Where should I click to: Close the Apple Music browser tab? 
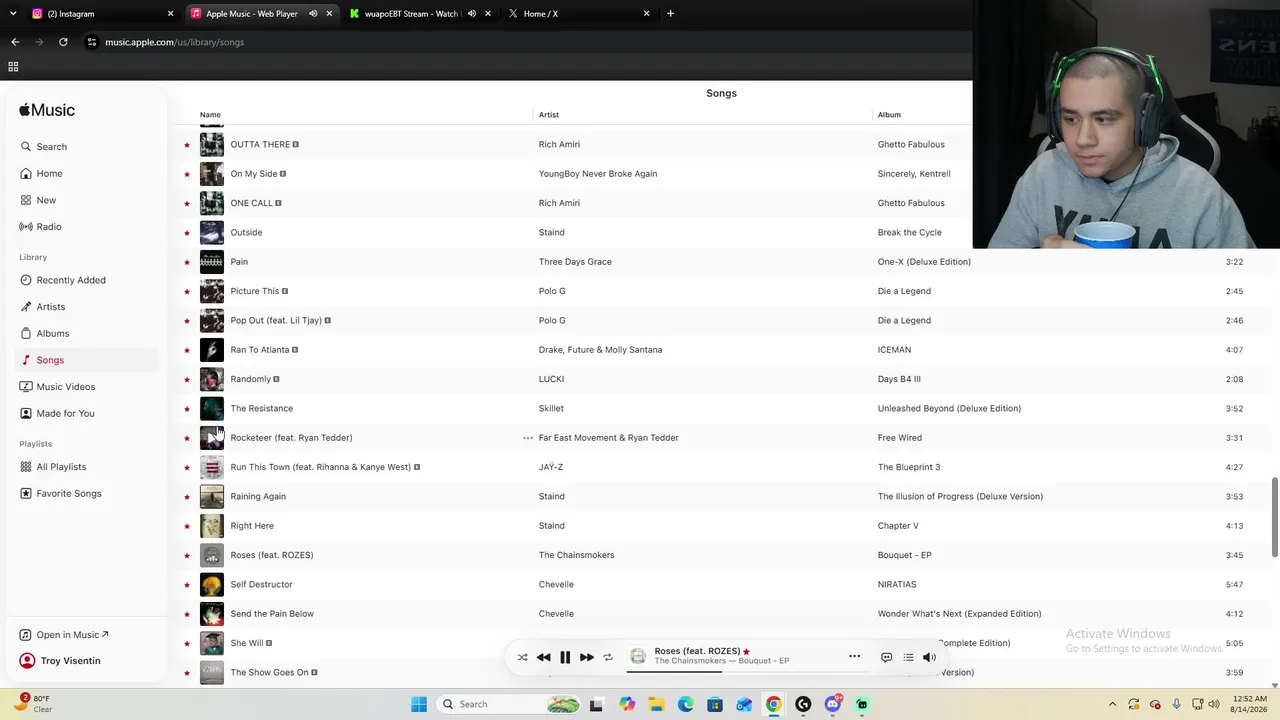click(329, 14)
